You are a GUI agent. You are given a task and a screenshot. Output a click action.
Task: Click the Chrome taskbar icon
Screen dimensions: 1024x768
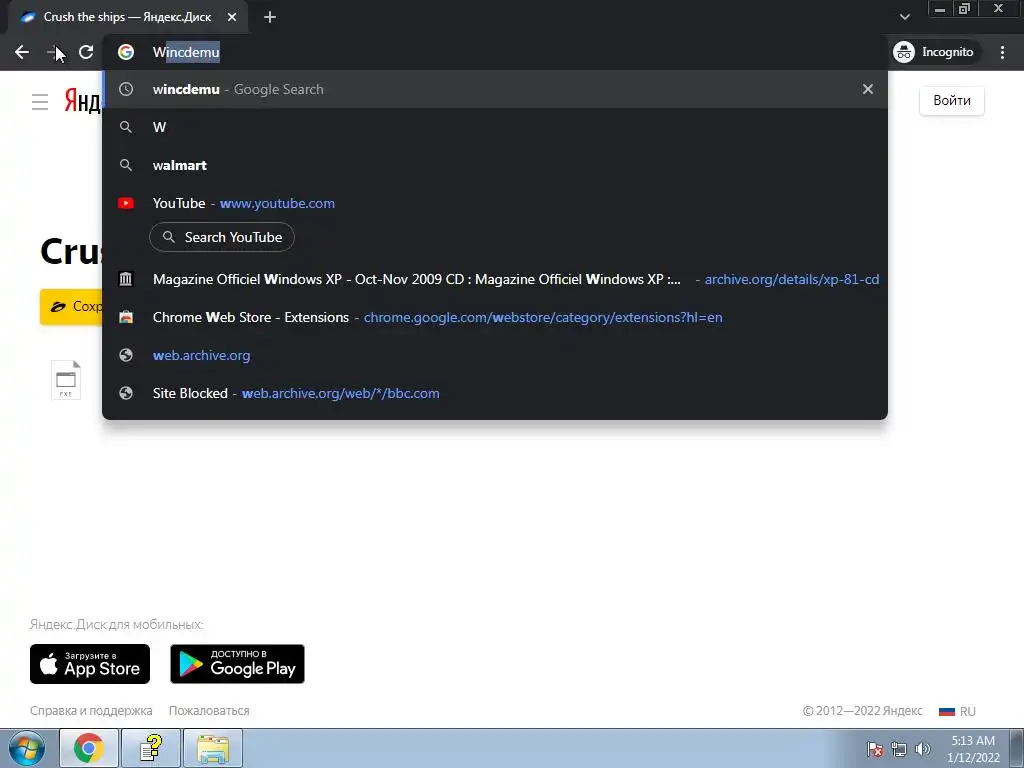tap(89, 748)
